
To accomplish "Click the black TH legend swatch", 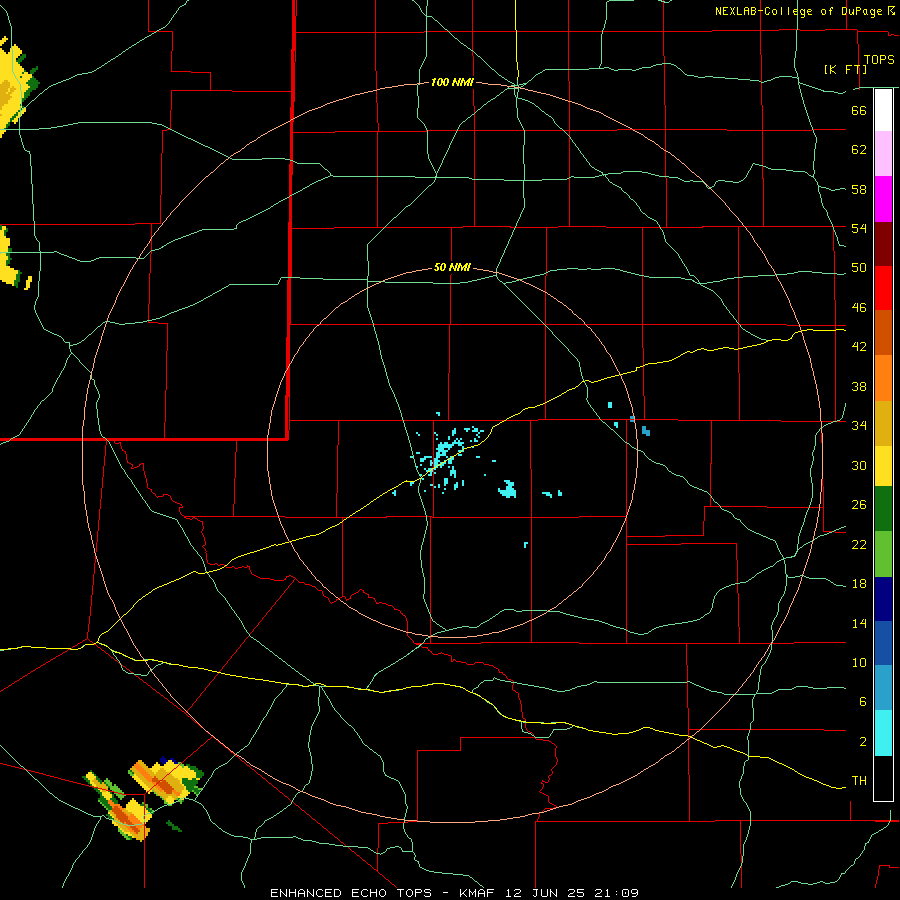I will tap(883, 778).
